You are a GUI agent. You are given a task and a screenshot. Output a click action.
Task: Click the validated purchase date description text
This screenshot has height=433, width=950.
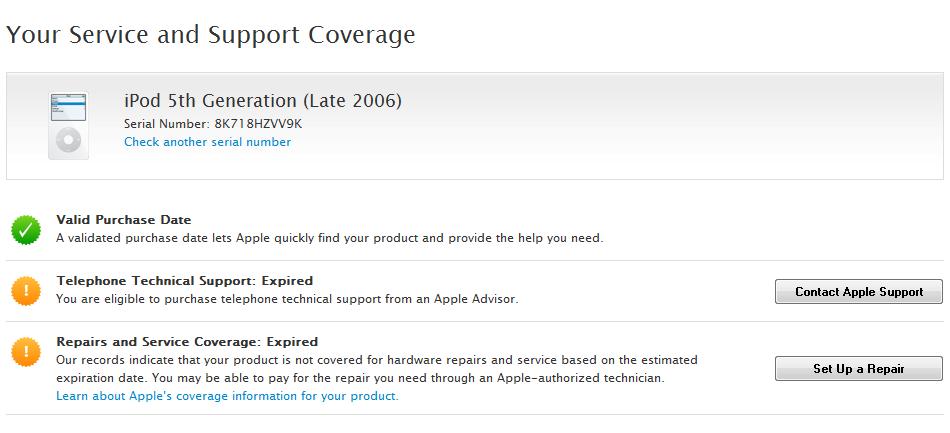329,238
